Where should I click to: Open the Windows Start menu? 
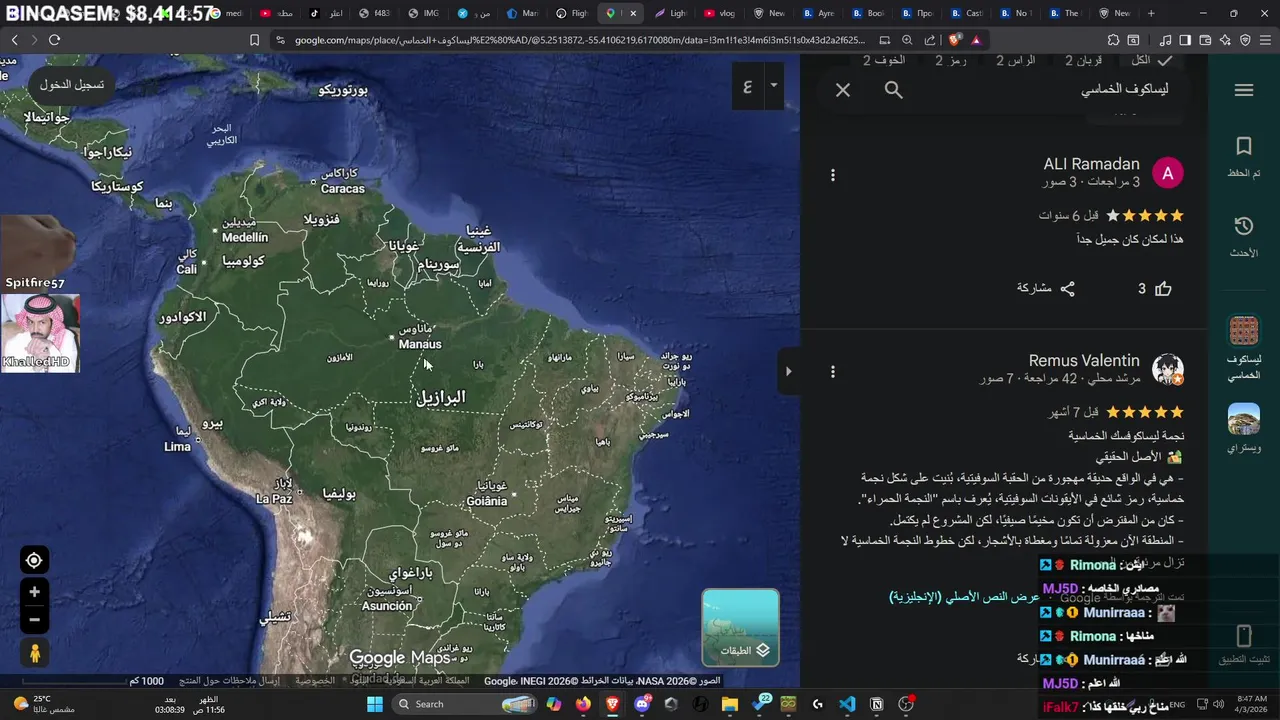point(374,704)
